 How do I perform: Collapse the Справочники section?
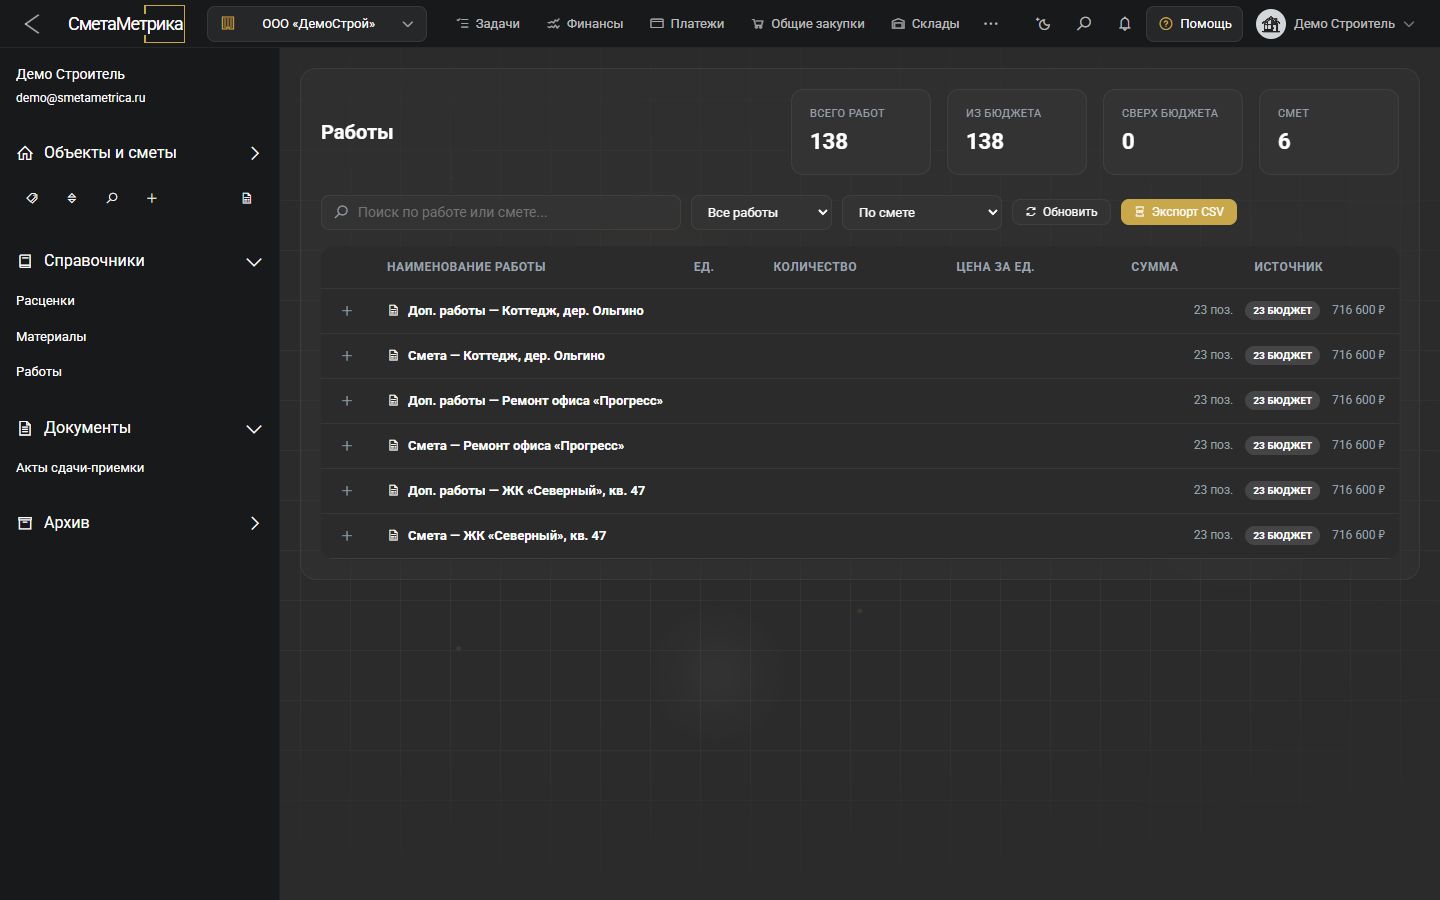click(x=254, y=261)
